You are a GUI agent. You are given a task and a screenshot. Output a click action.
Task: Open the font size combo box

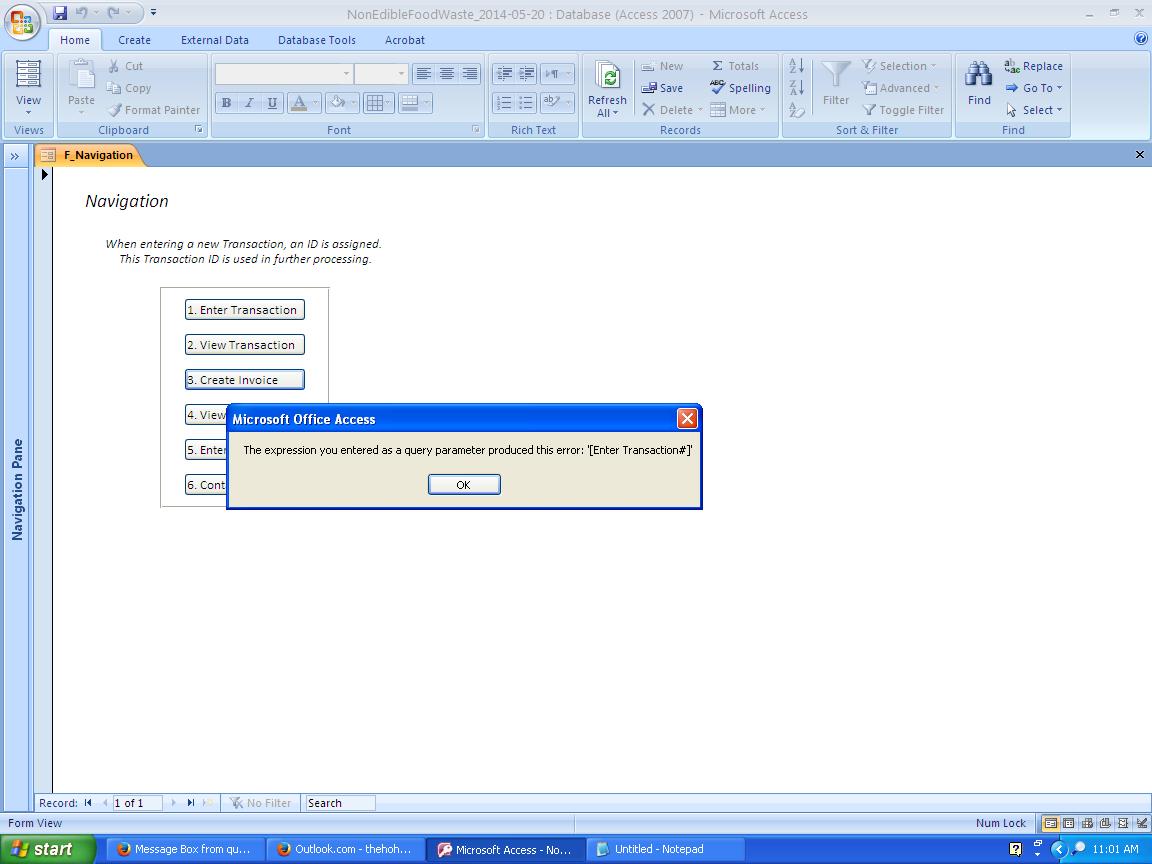381,73
